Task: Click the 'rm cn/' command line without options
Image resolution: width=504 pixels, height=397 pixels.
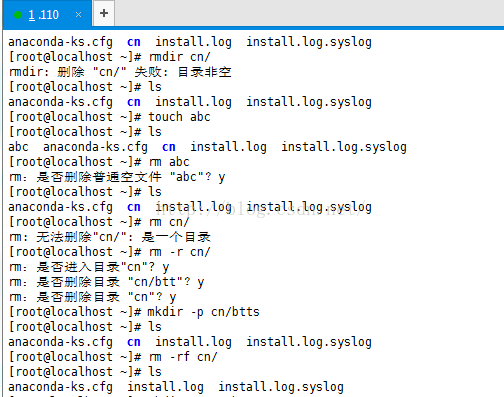Action: [99, 222]
